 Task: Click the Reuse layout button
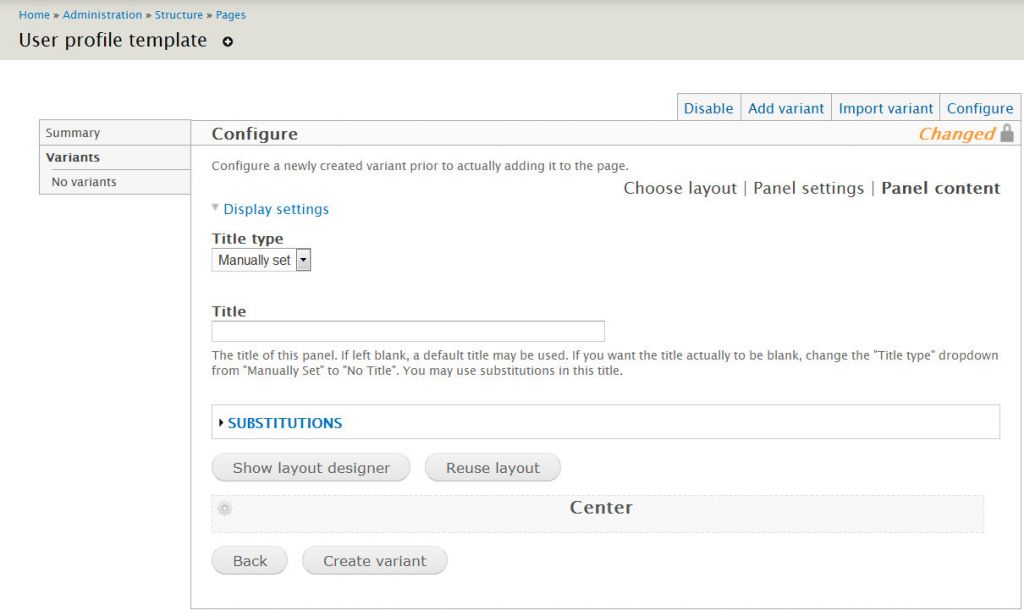pos(492,468)
